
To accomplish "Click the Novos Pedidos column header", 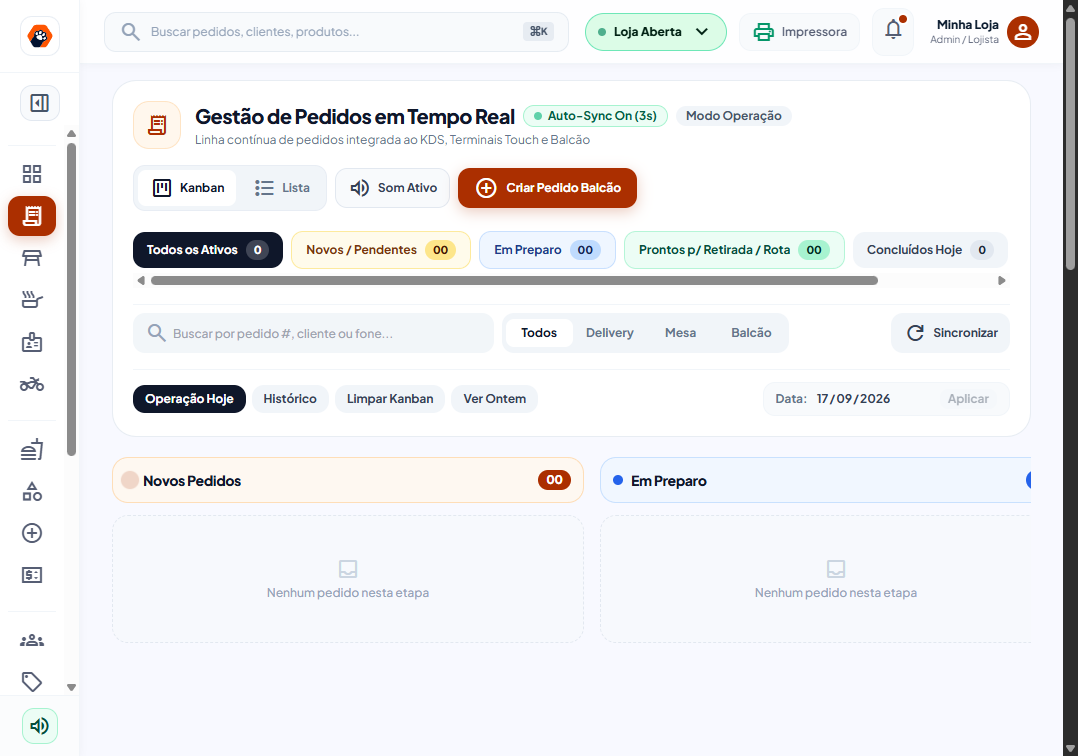I will tap(348, 480).
